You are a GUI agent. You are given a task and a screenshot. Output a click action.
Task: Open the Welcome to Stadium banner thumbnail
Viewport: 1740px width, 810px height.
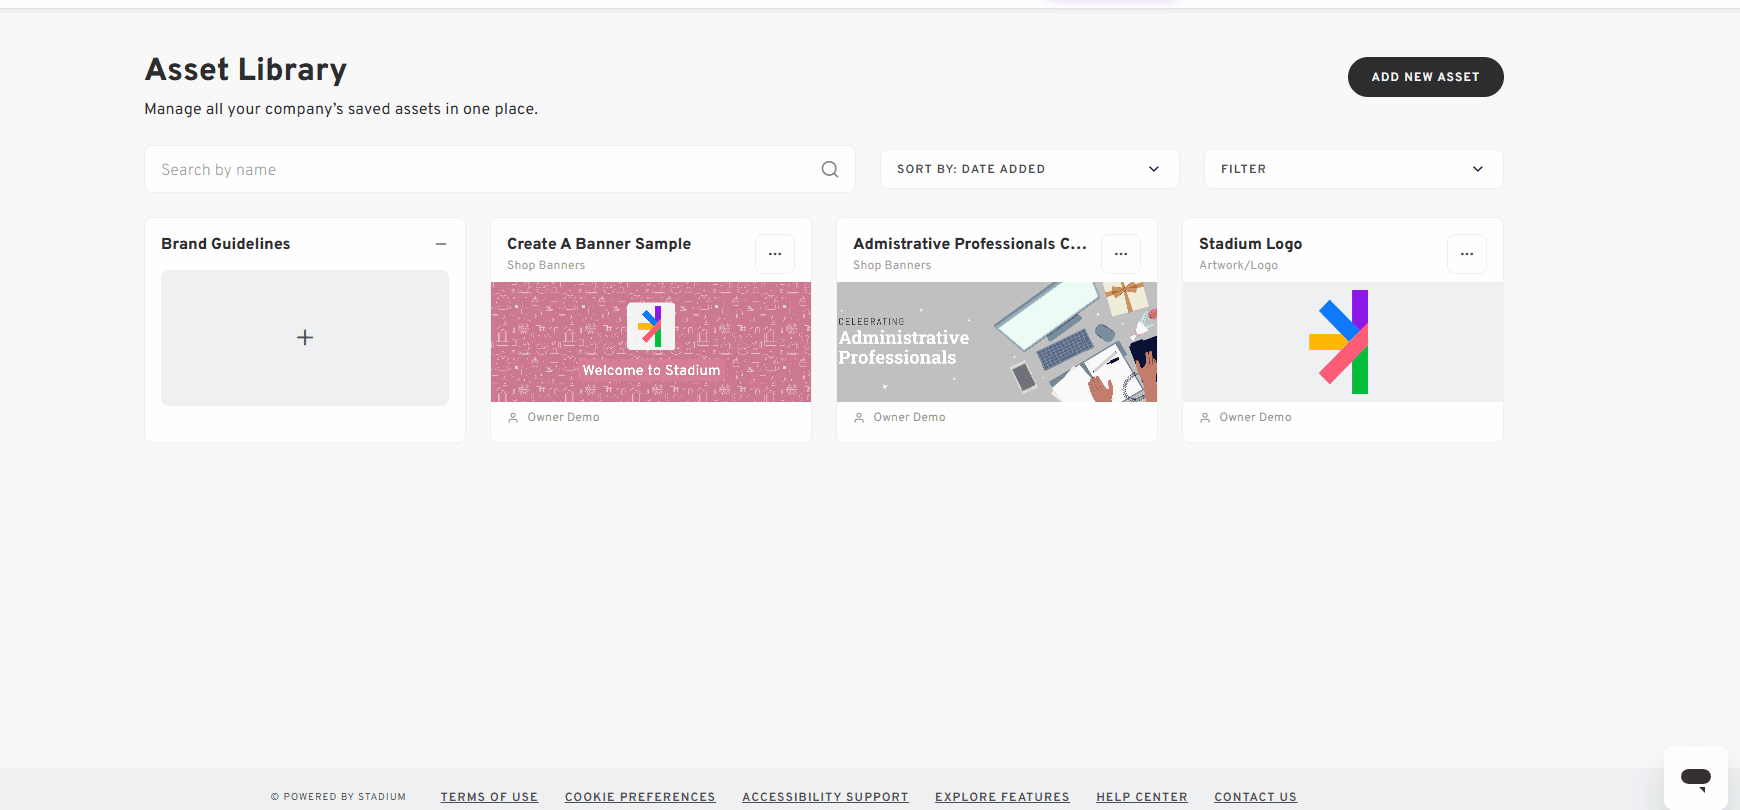[651, 342]
